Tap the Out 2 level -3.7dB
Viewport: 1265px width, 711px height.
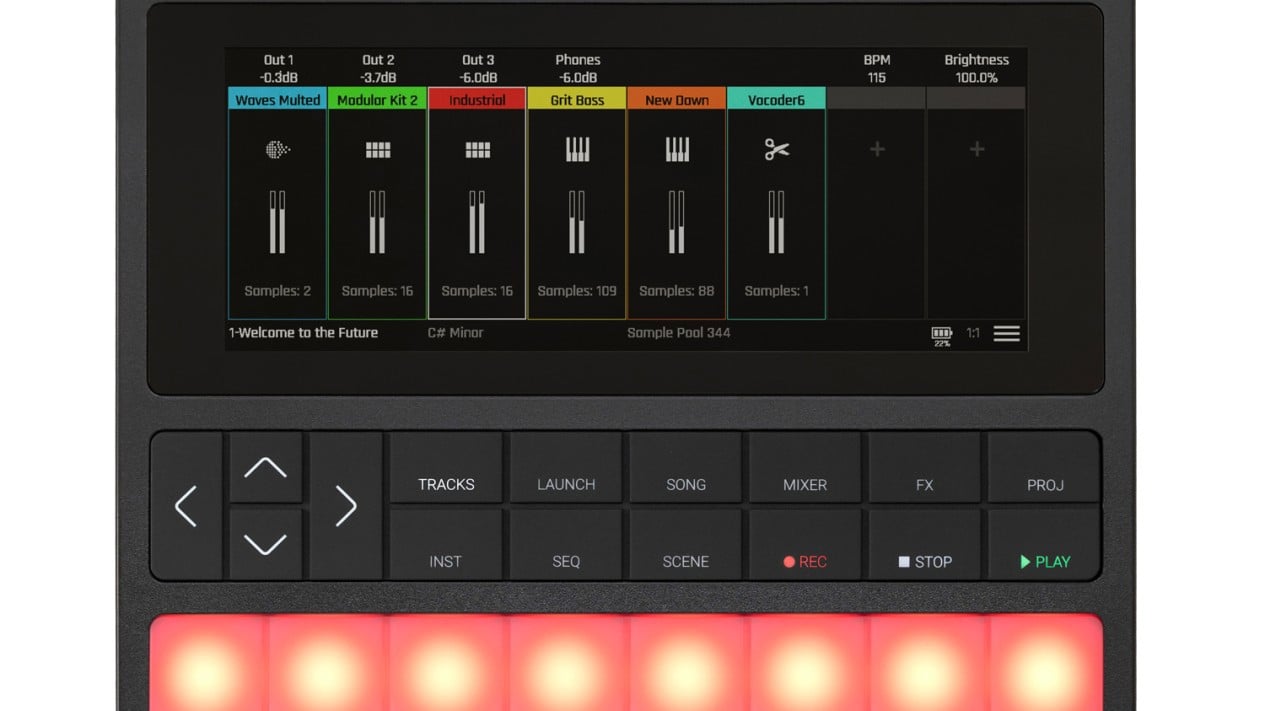coord(378,78)
